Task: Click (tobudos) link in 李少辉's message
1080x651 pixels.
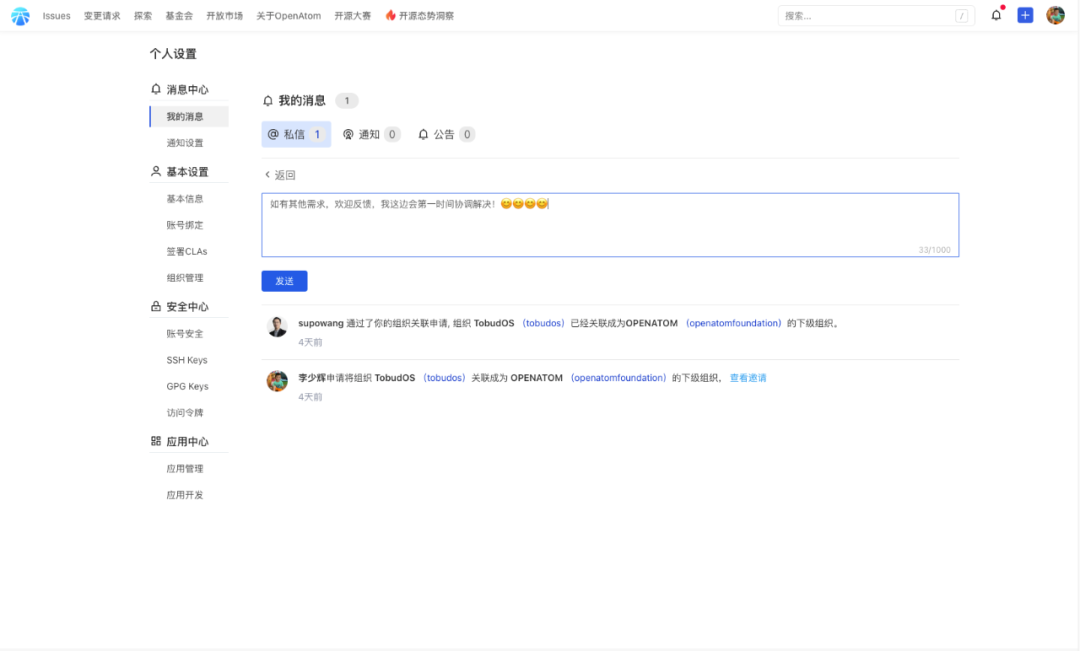Action: (x=444, y=378)
